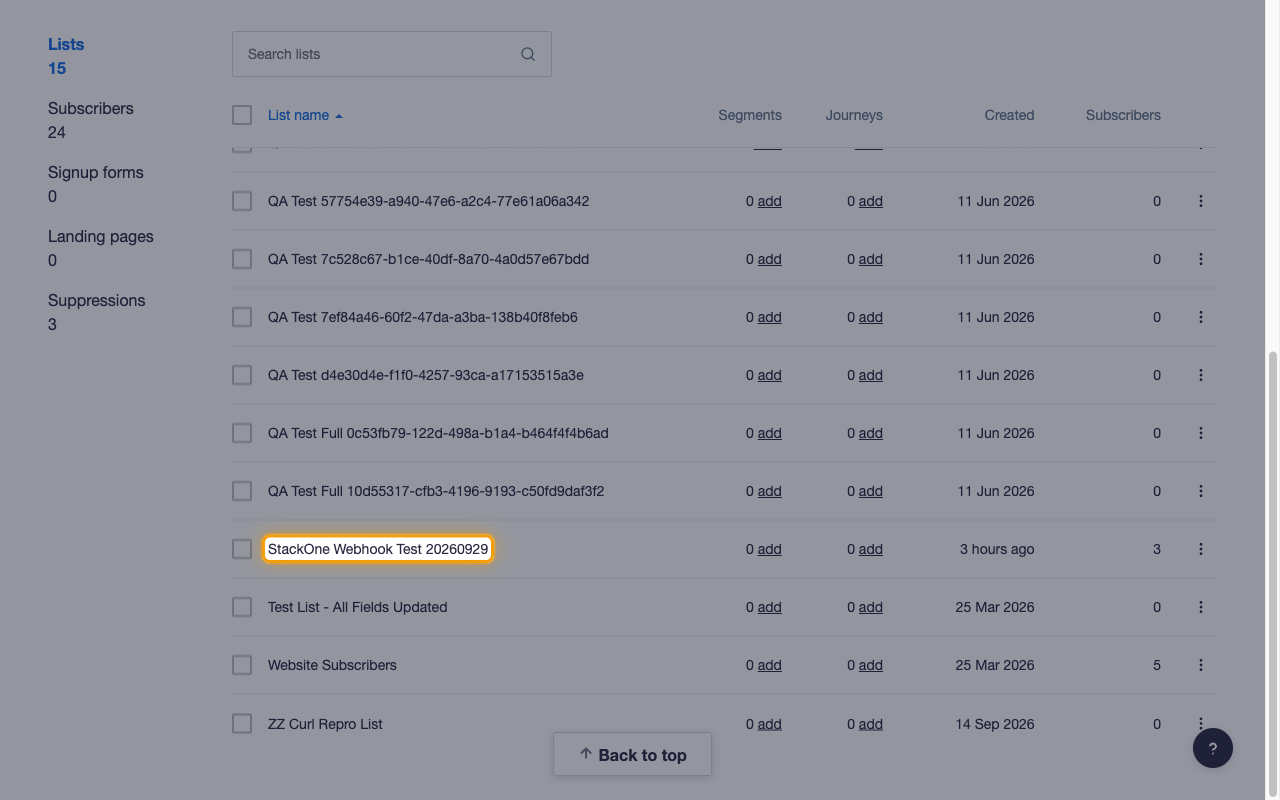Check the Website Subscribers list checkbox
Viewport: 1280px width, 800px height.
click(242, 665)
